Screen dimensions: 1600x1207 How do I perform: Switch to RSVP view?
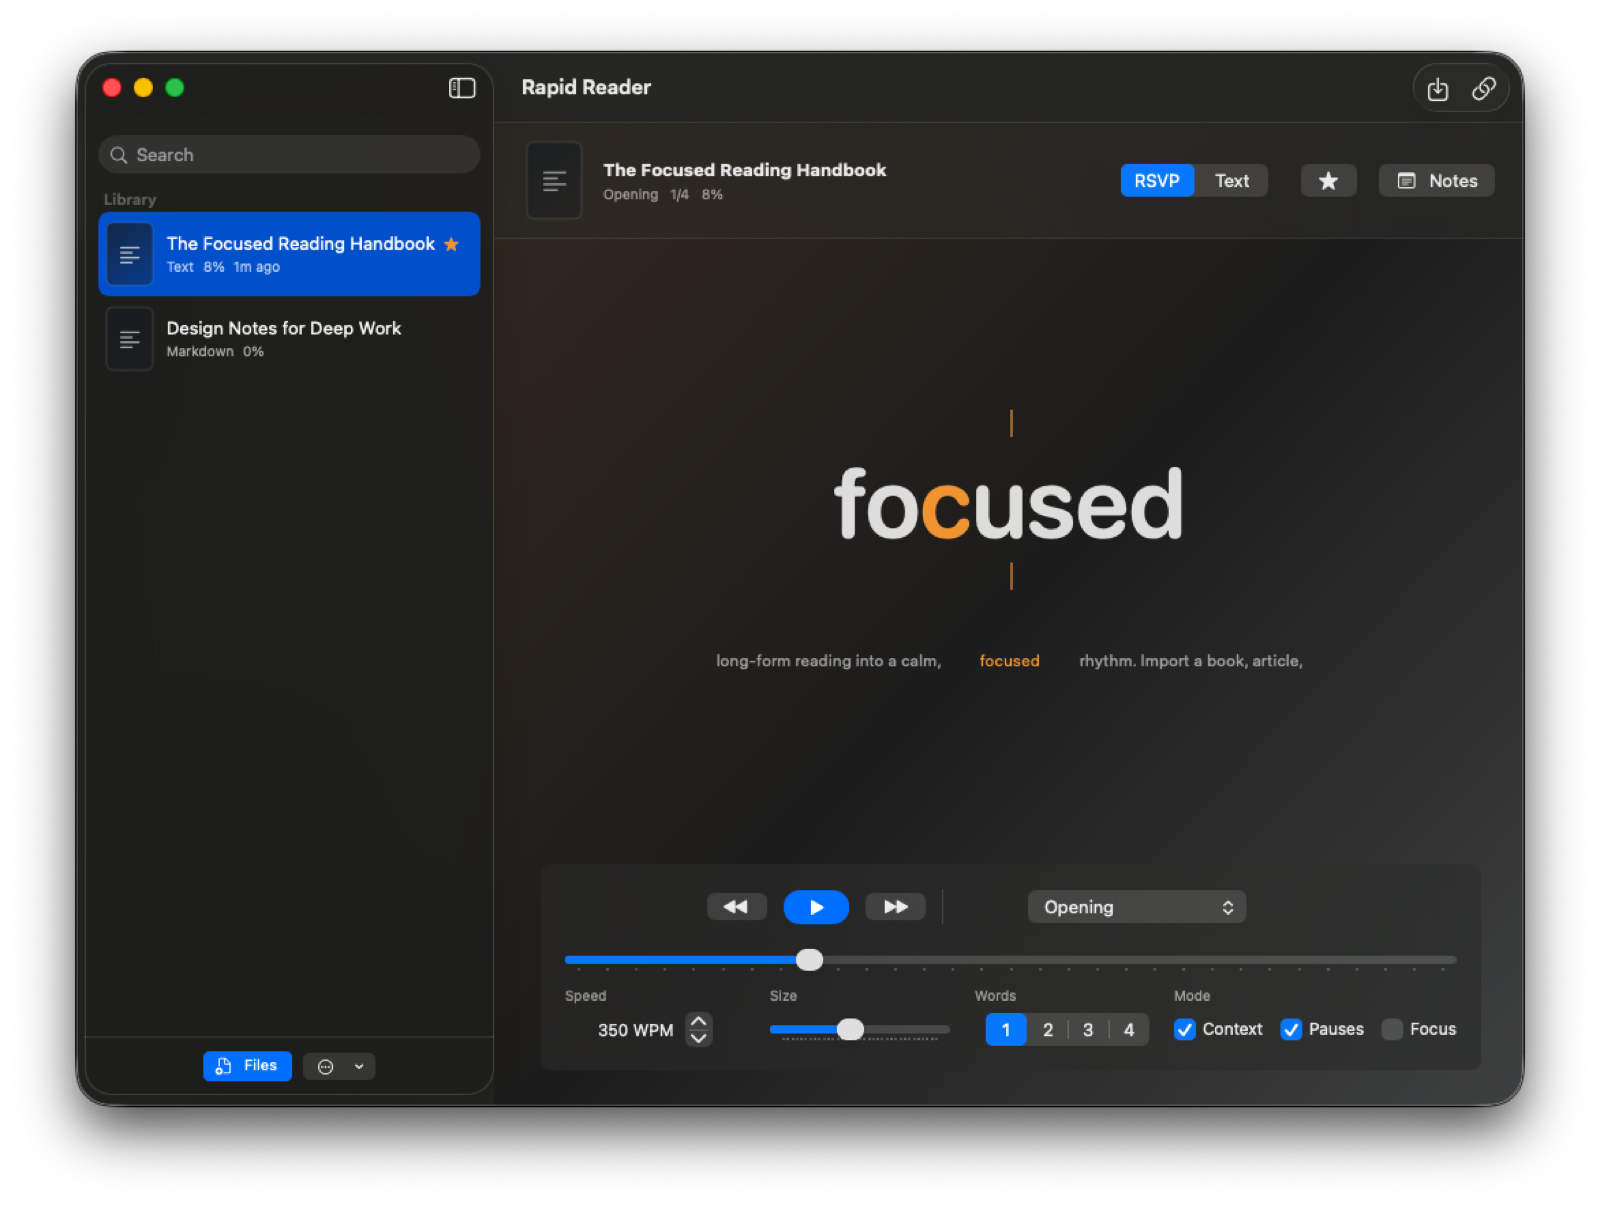click(1157, 181)
